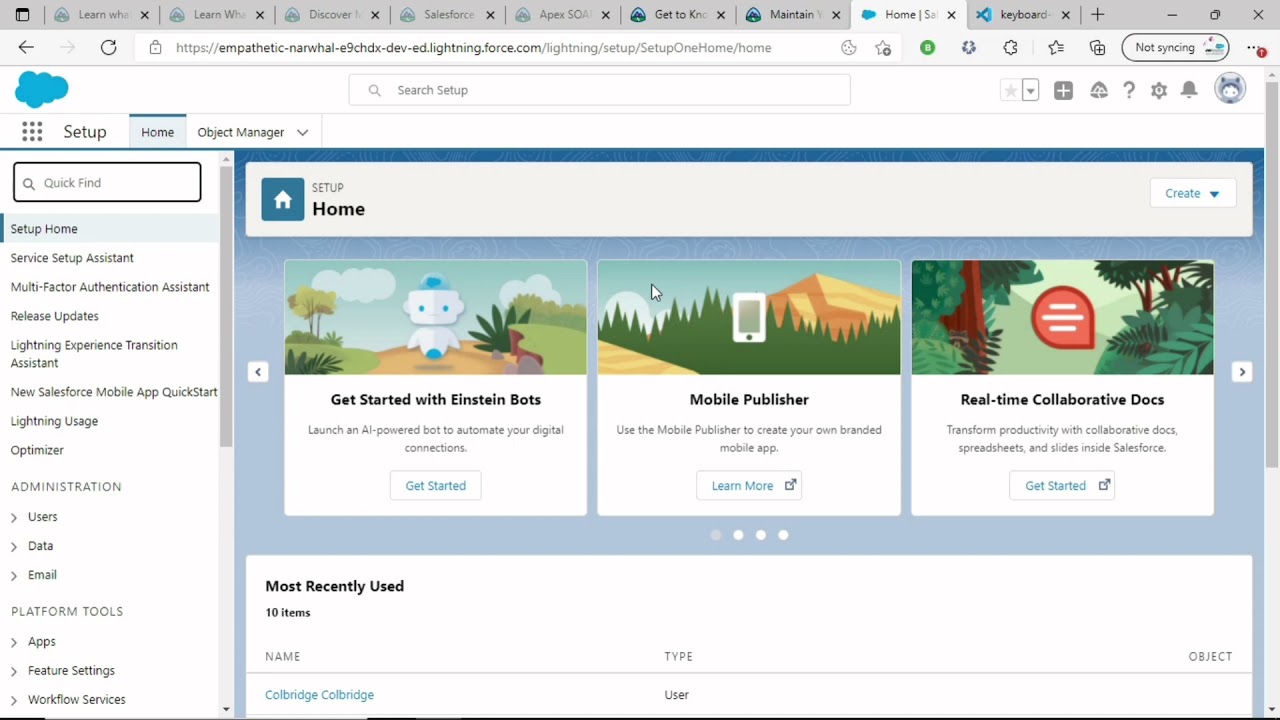Open the Salesforce App Launcher grid
The height and width of the screenshot is (720, 1280).
[32, 132]
